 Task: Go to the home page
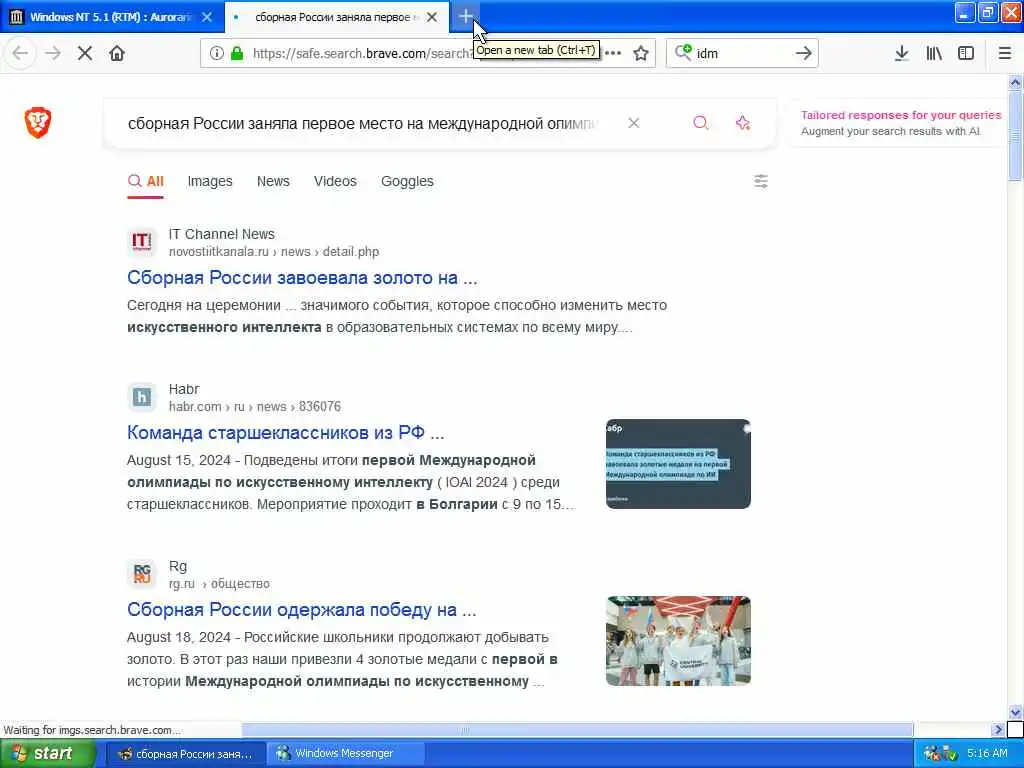[117, 54]
